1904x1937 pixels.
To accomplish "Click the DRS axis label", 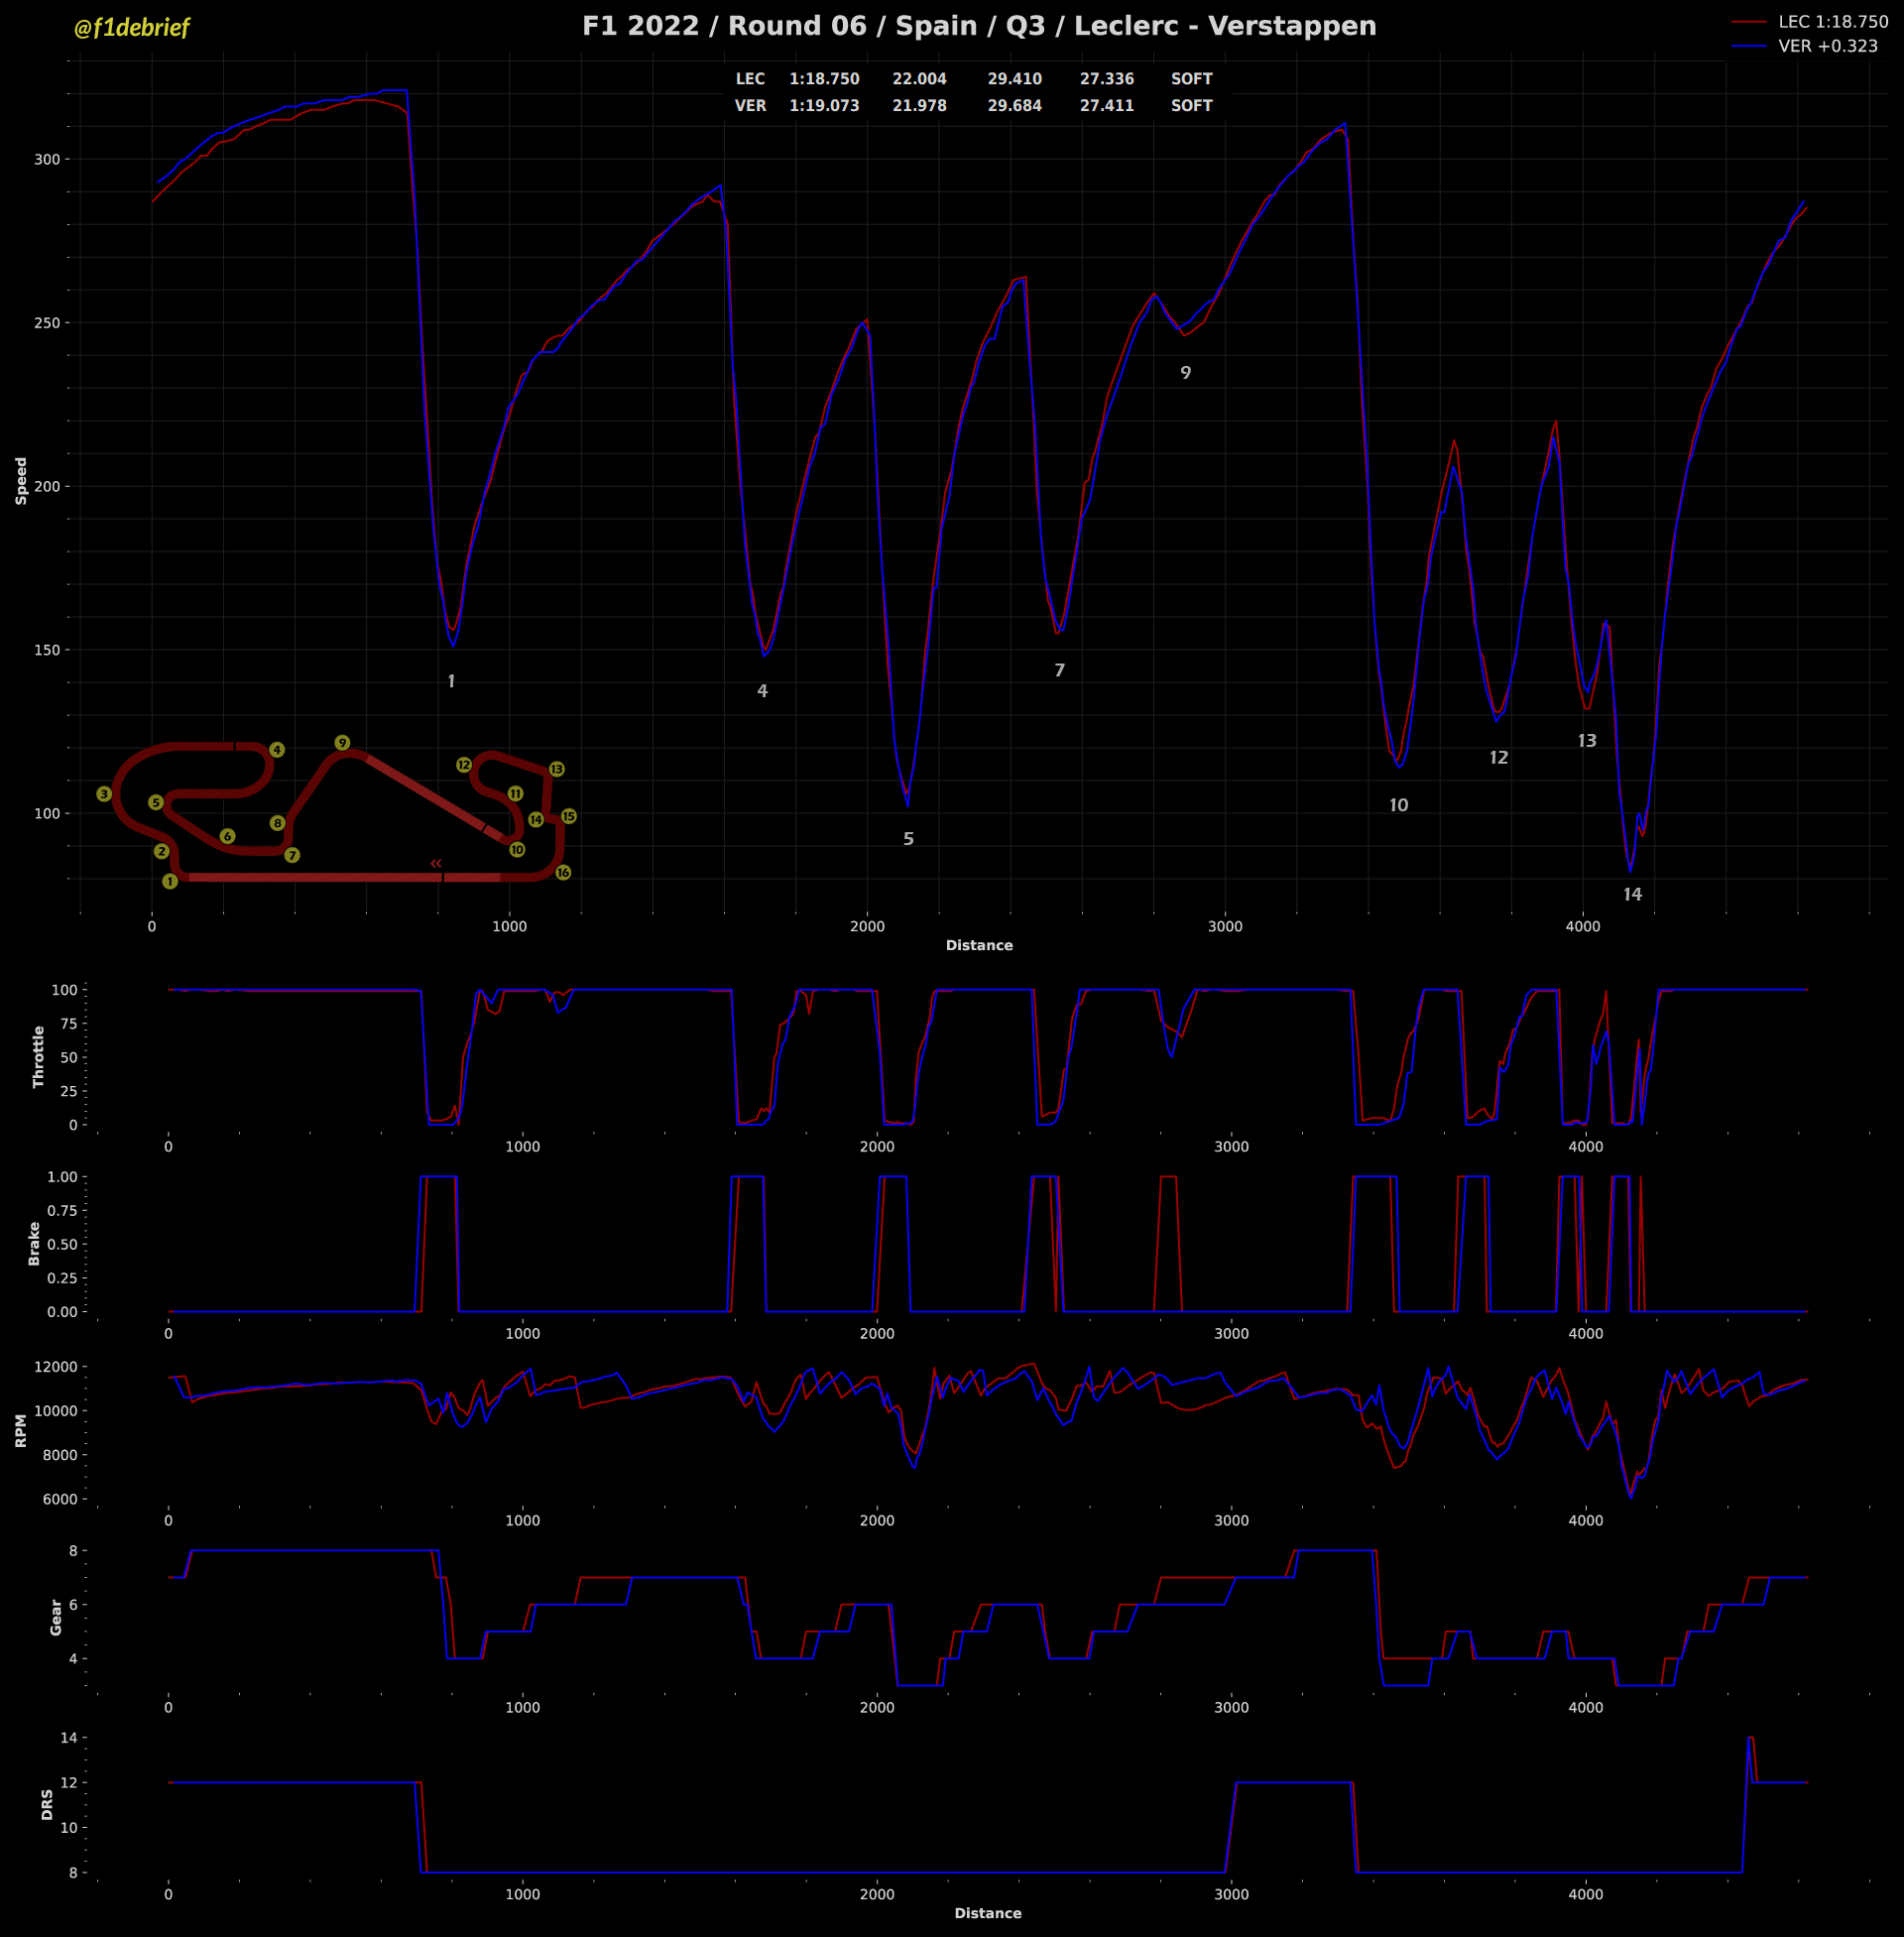I will [x=47, y=1805].
